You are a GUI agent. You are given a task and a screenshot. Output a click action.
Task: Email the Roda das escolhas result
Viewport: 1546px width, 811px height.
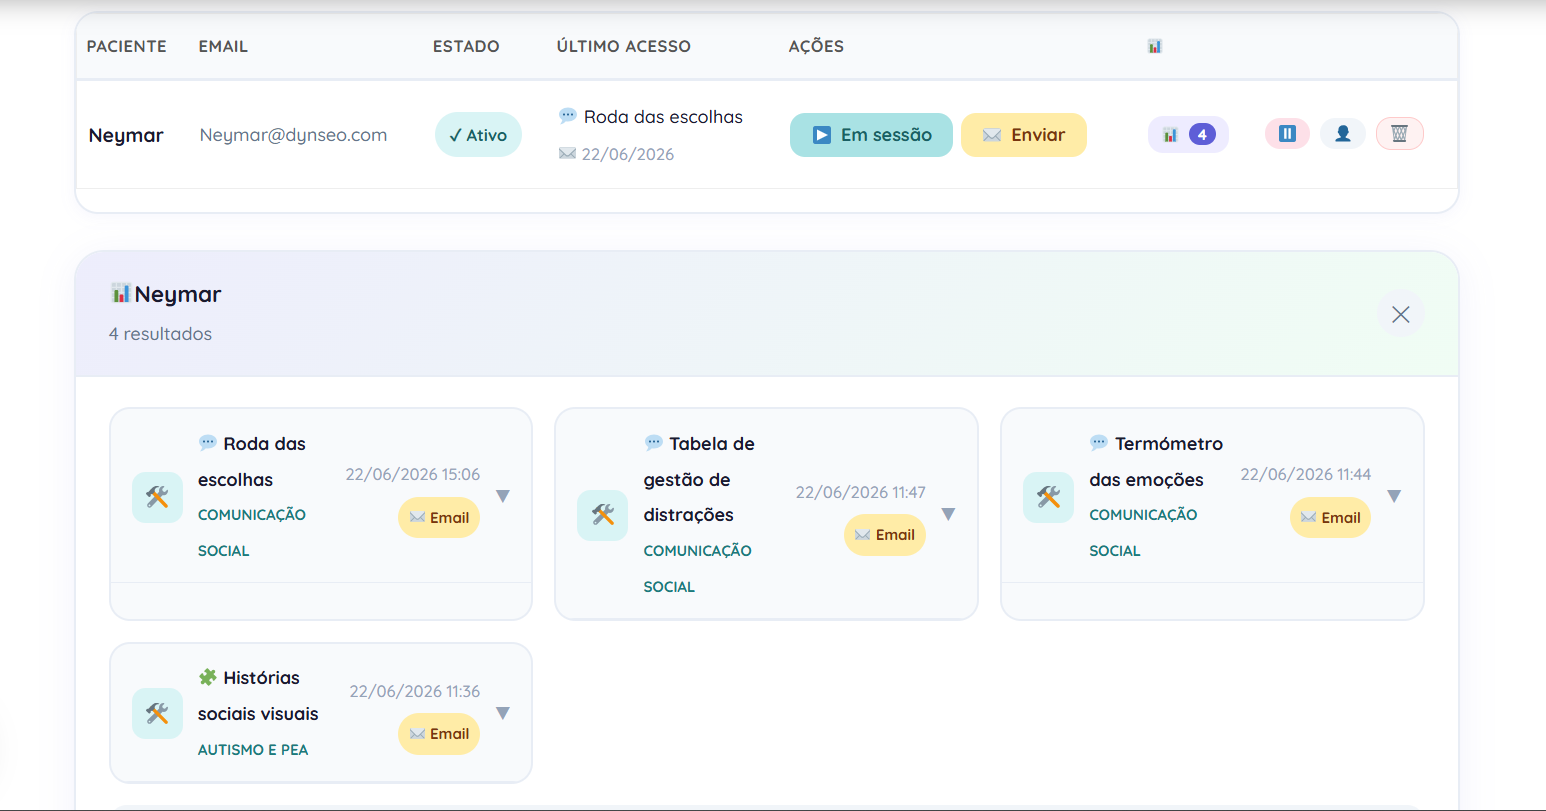(x=439, y=518)
